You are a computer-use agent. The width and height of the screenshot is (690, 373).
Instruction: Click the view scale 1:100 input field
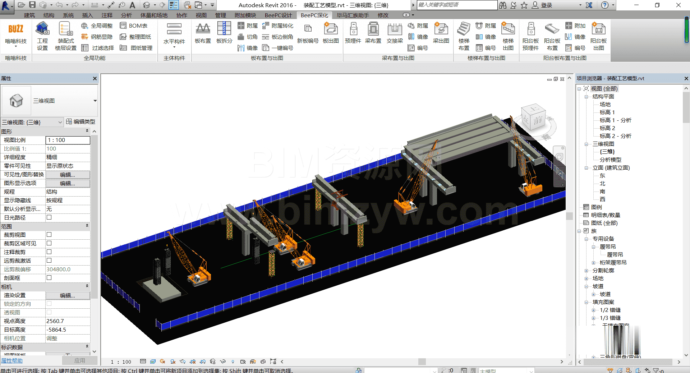[x=68, y=140]
